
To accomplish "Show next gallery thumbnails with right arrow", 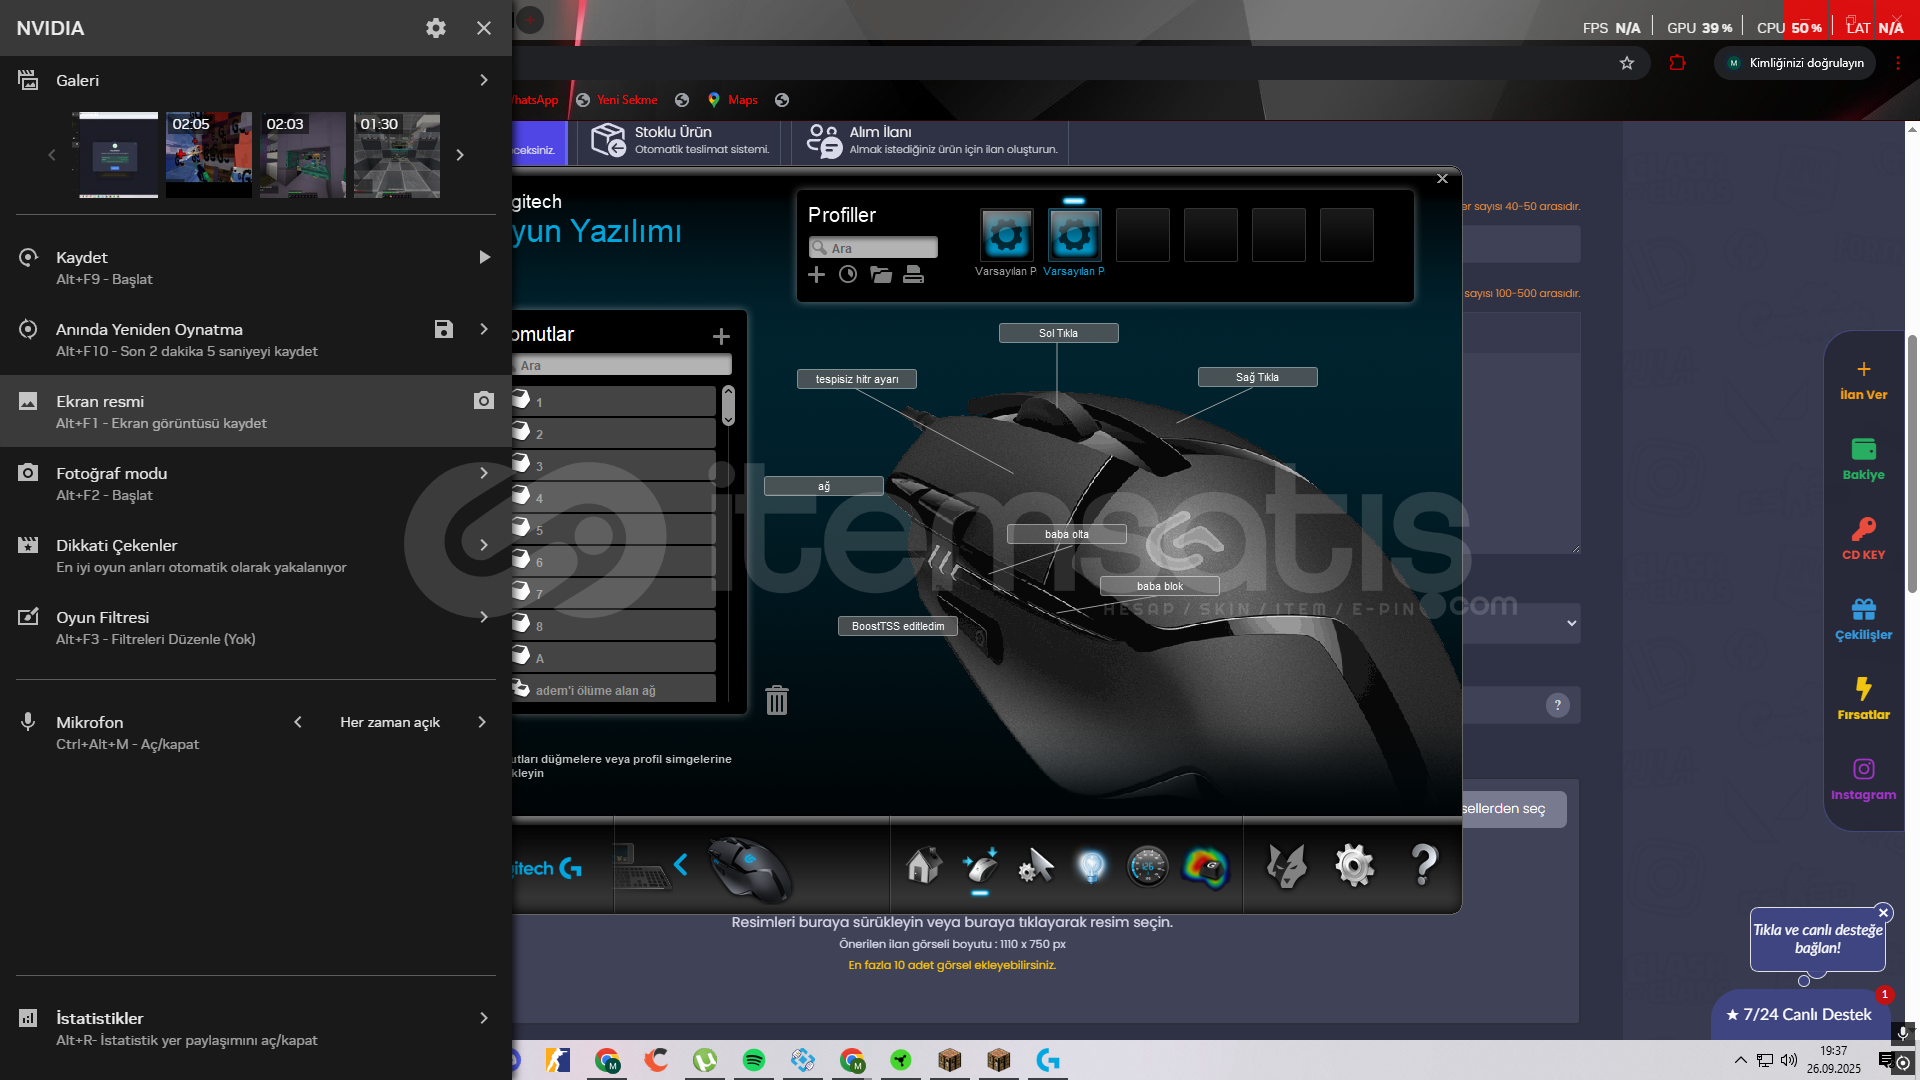I will click(460, 155).
